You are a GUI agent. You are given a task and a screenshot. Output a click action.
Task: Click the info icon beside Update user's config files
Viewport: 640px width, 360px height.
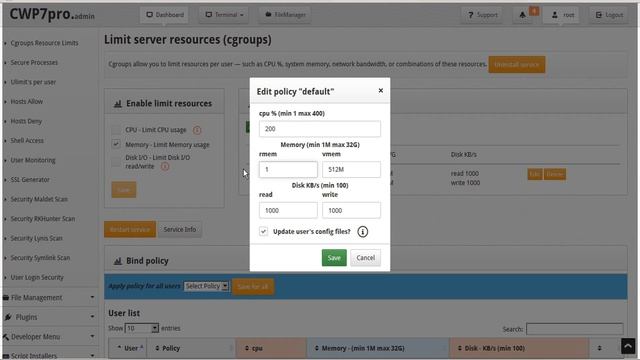(x=362, y=232)
